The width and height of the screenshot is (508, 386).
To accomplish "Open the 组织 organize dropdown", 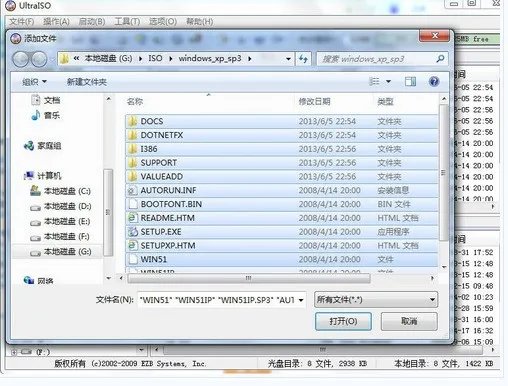I will [x=34, y=82].
